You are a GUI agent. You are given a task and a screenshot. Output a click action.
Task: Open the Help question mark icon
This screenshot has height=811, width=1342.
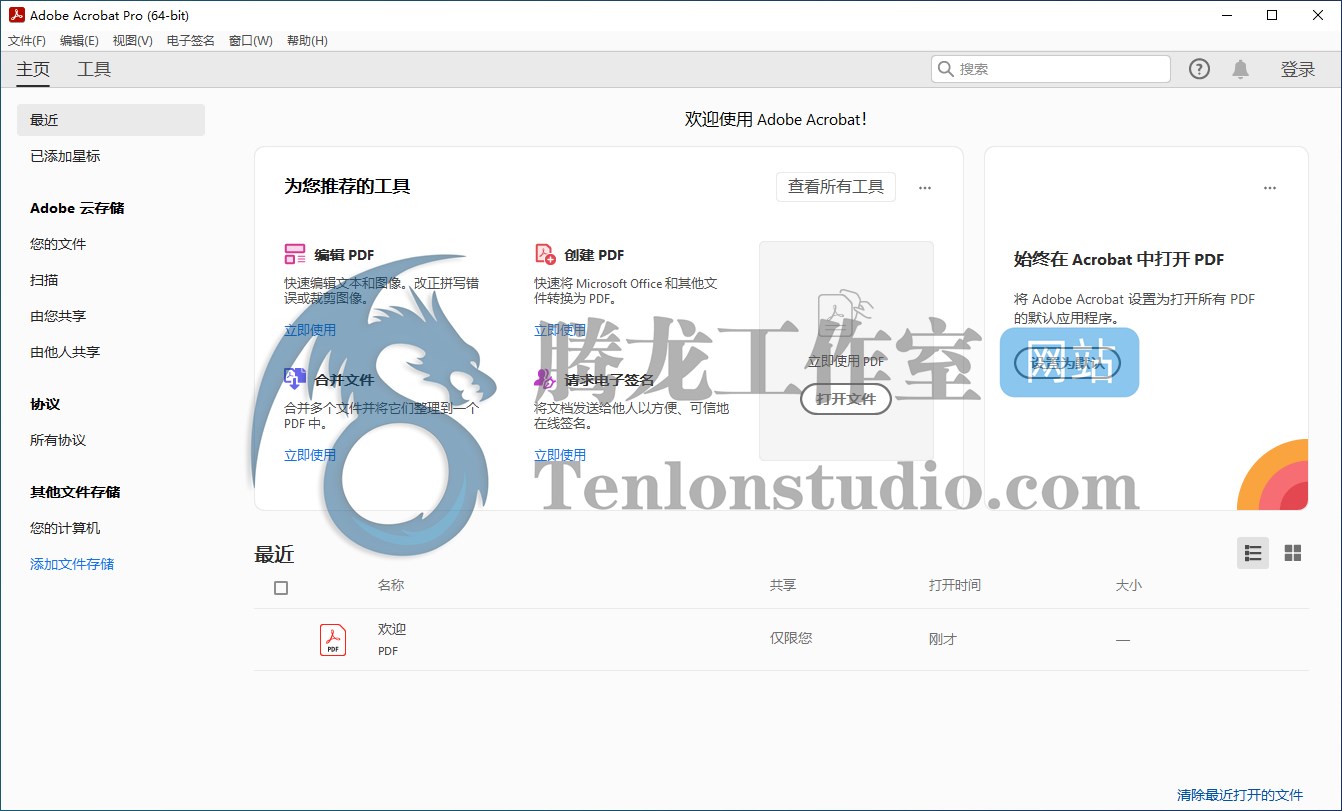click(1199, 69)
